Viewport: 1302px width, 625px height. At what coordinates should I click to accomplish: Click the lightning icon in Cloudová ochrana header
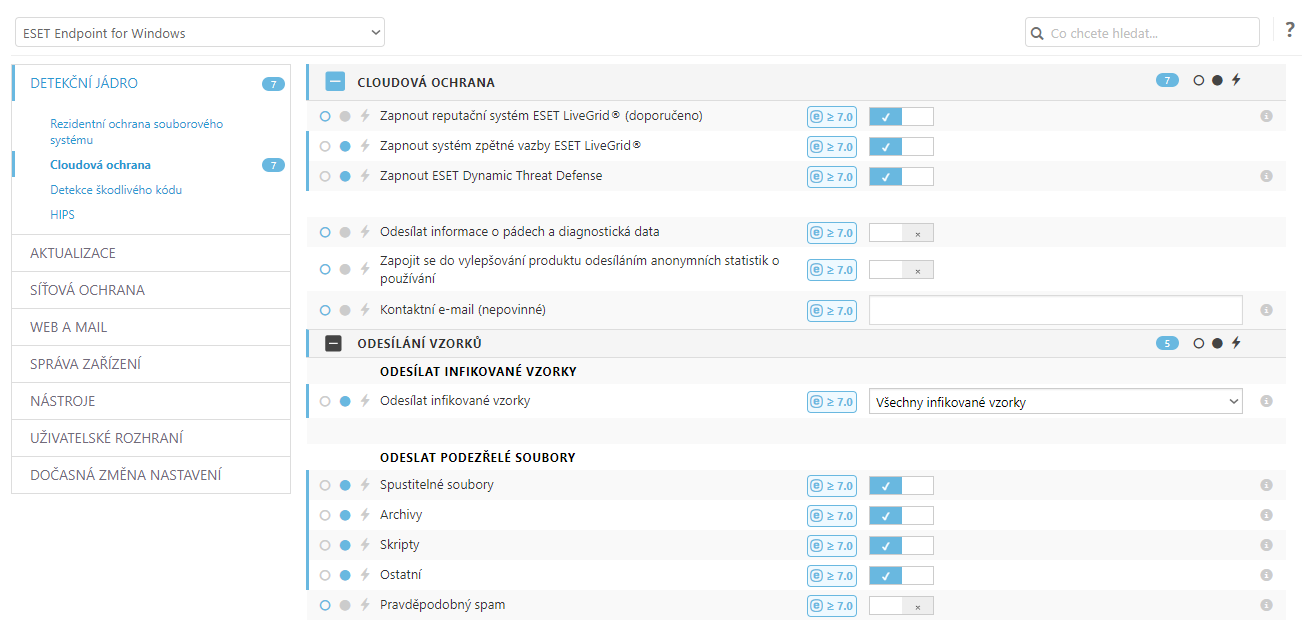[x=1236, y=81]
